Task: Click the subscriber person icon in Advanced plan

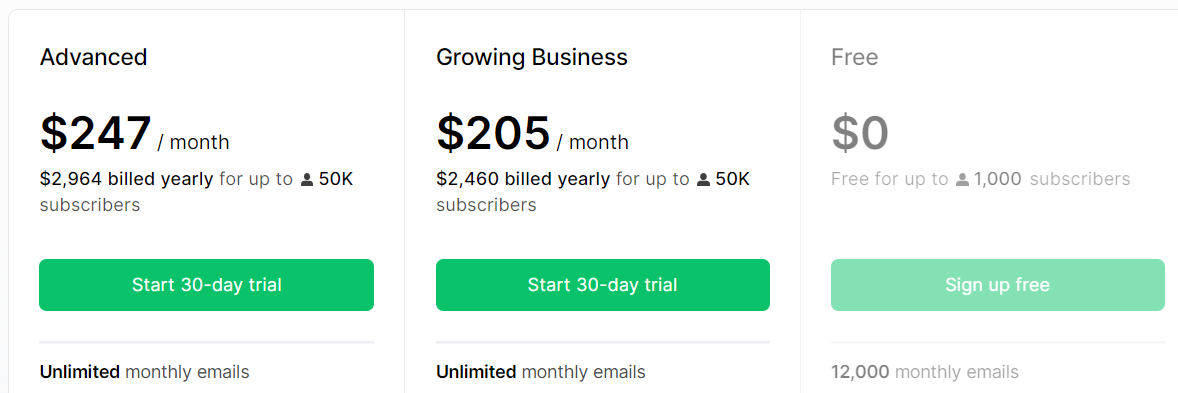Action: click(x=307, y=180)
